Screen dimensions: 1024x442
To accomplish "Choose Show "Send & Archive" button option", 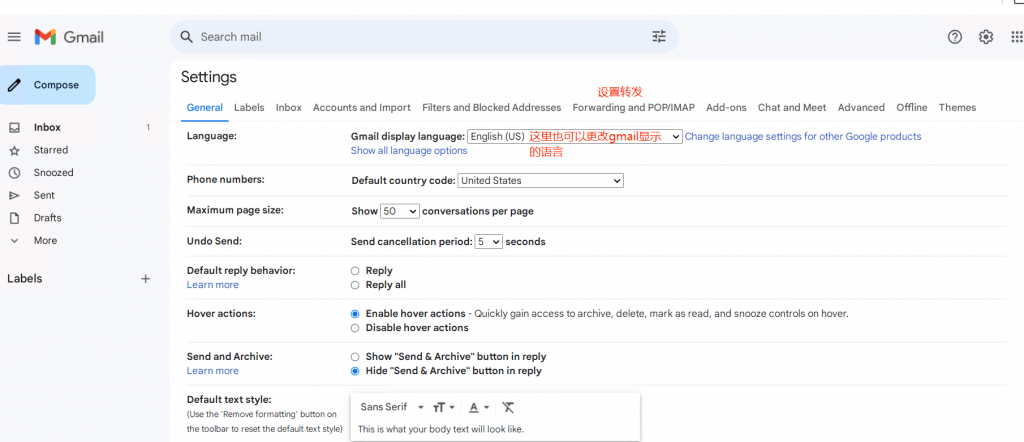I will (355, 356).
